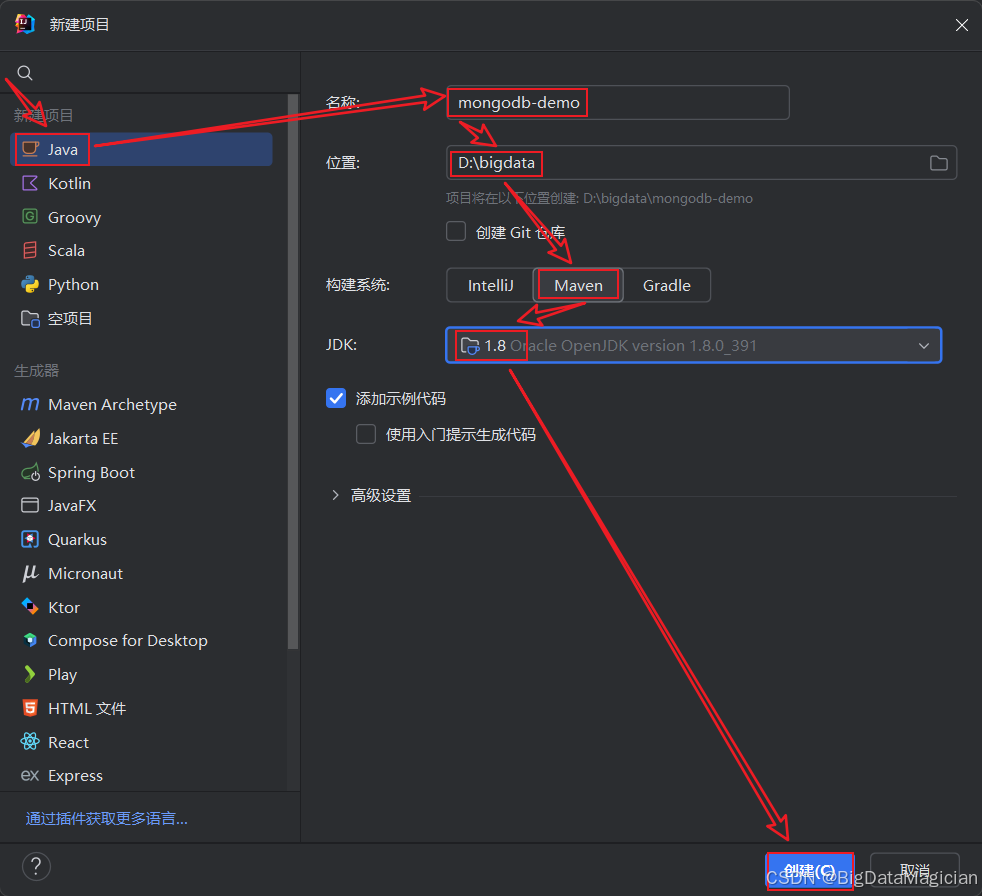
Task: Close the 新建项目 dialog
Action: pos(961,24)
